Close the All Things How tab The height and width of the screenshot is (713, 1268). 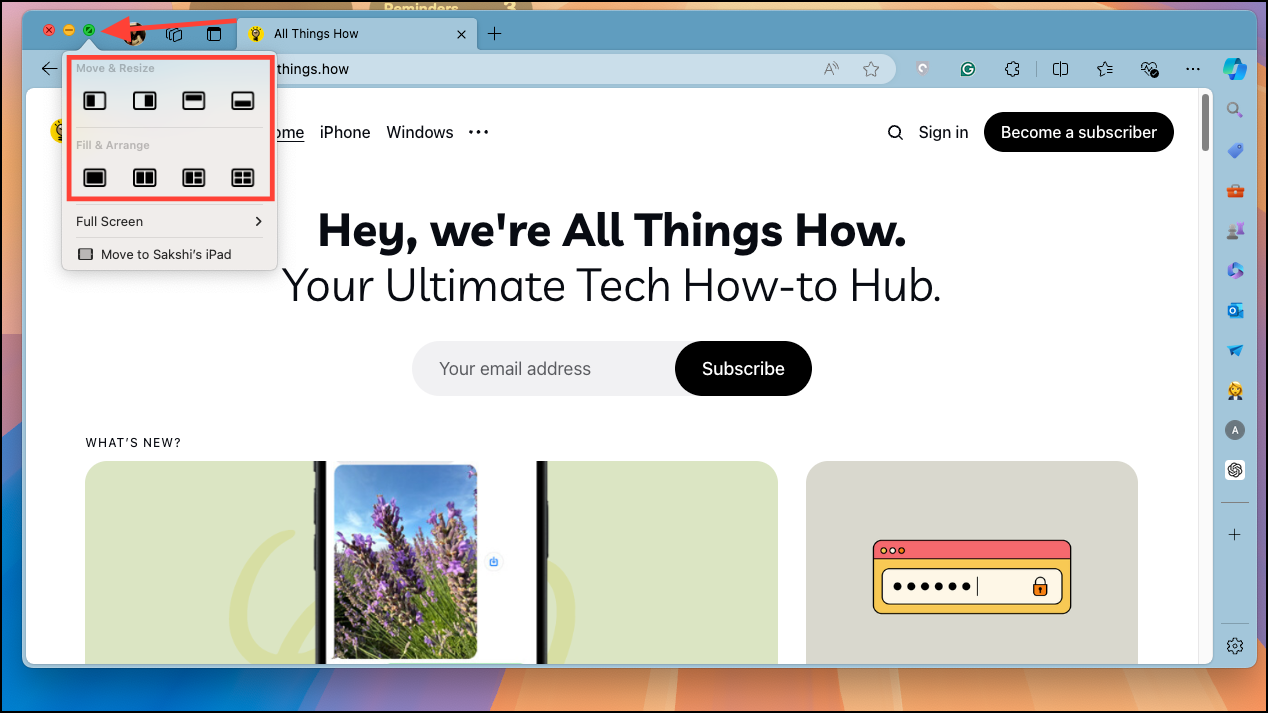click(461, 34)
